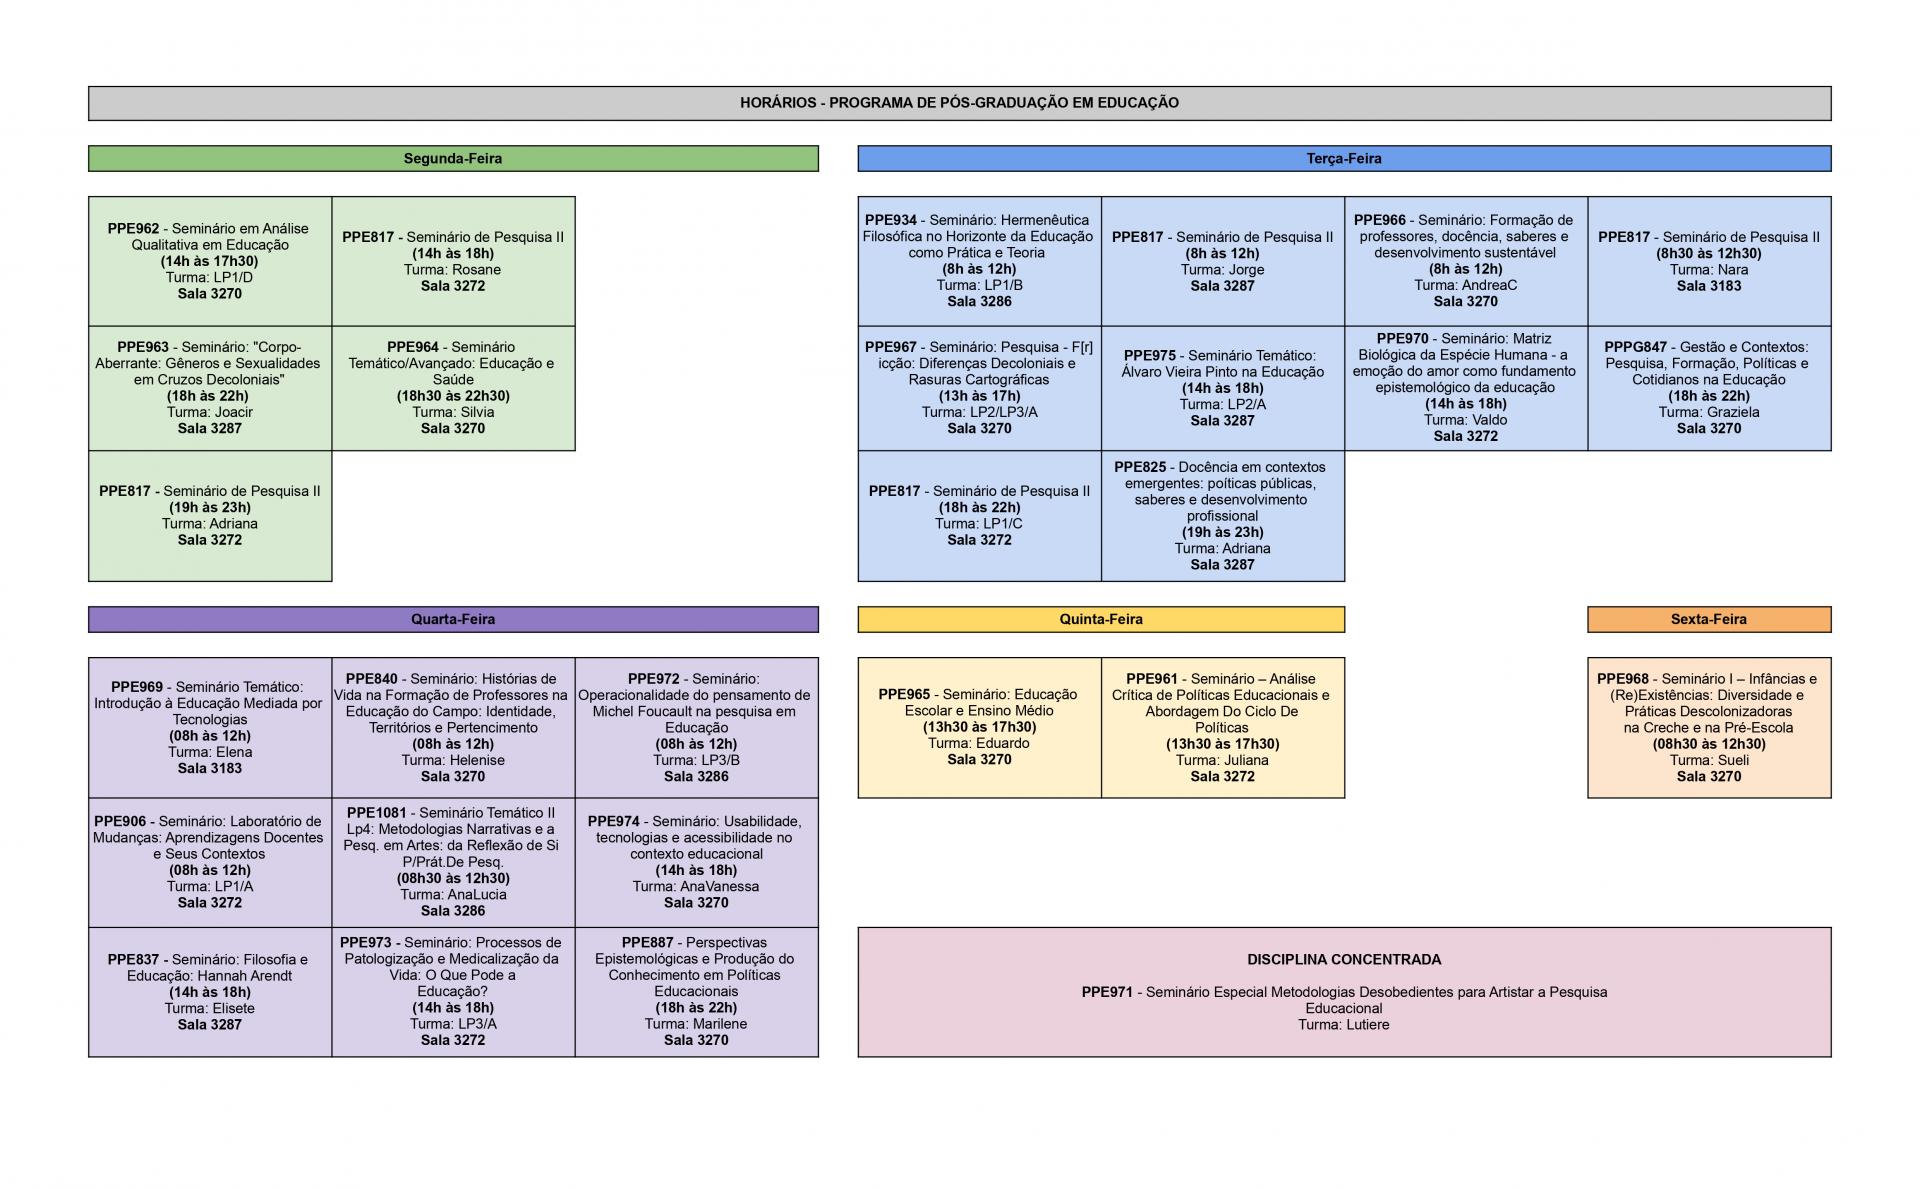Click the Disciplina Concentrada PPE971 box

(x=1343, y=992)
